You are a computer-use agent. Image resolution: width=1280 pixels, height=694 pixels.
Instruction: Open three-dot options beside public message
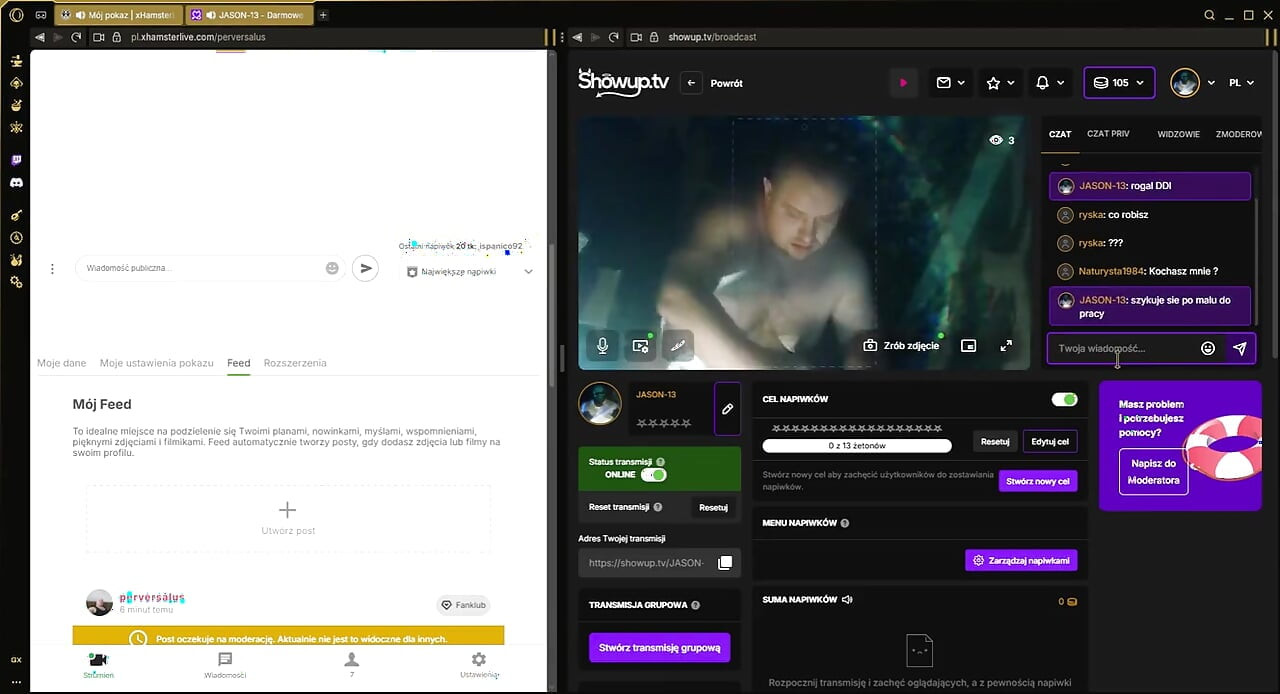(53, 268)
